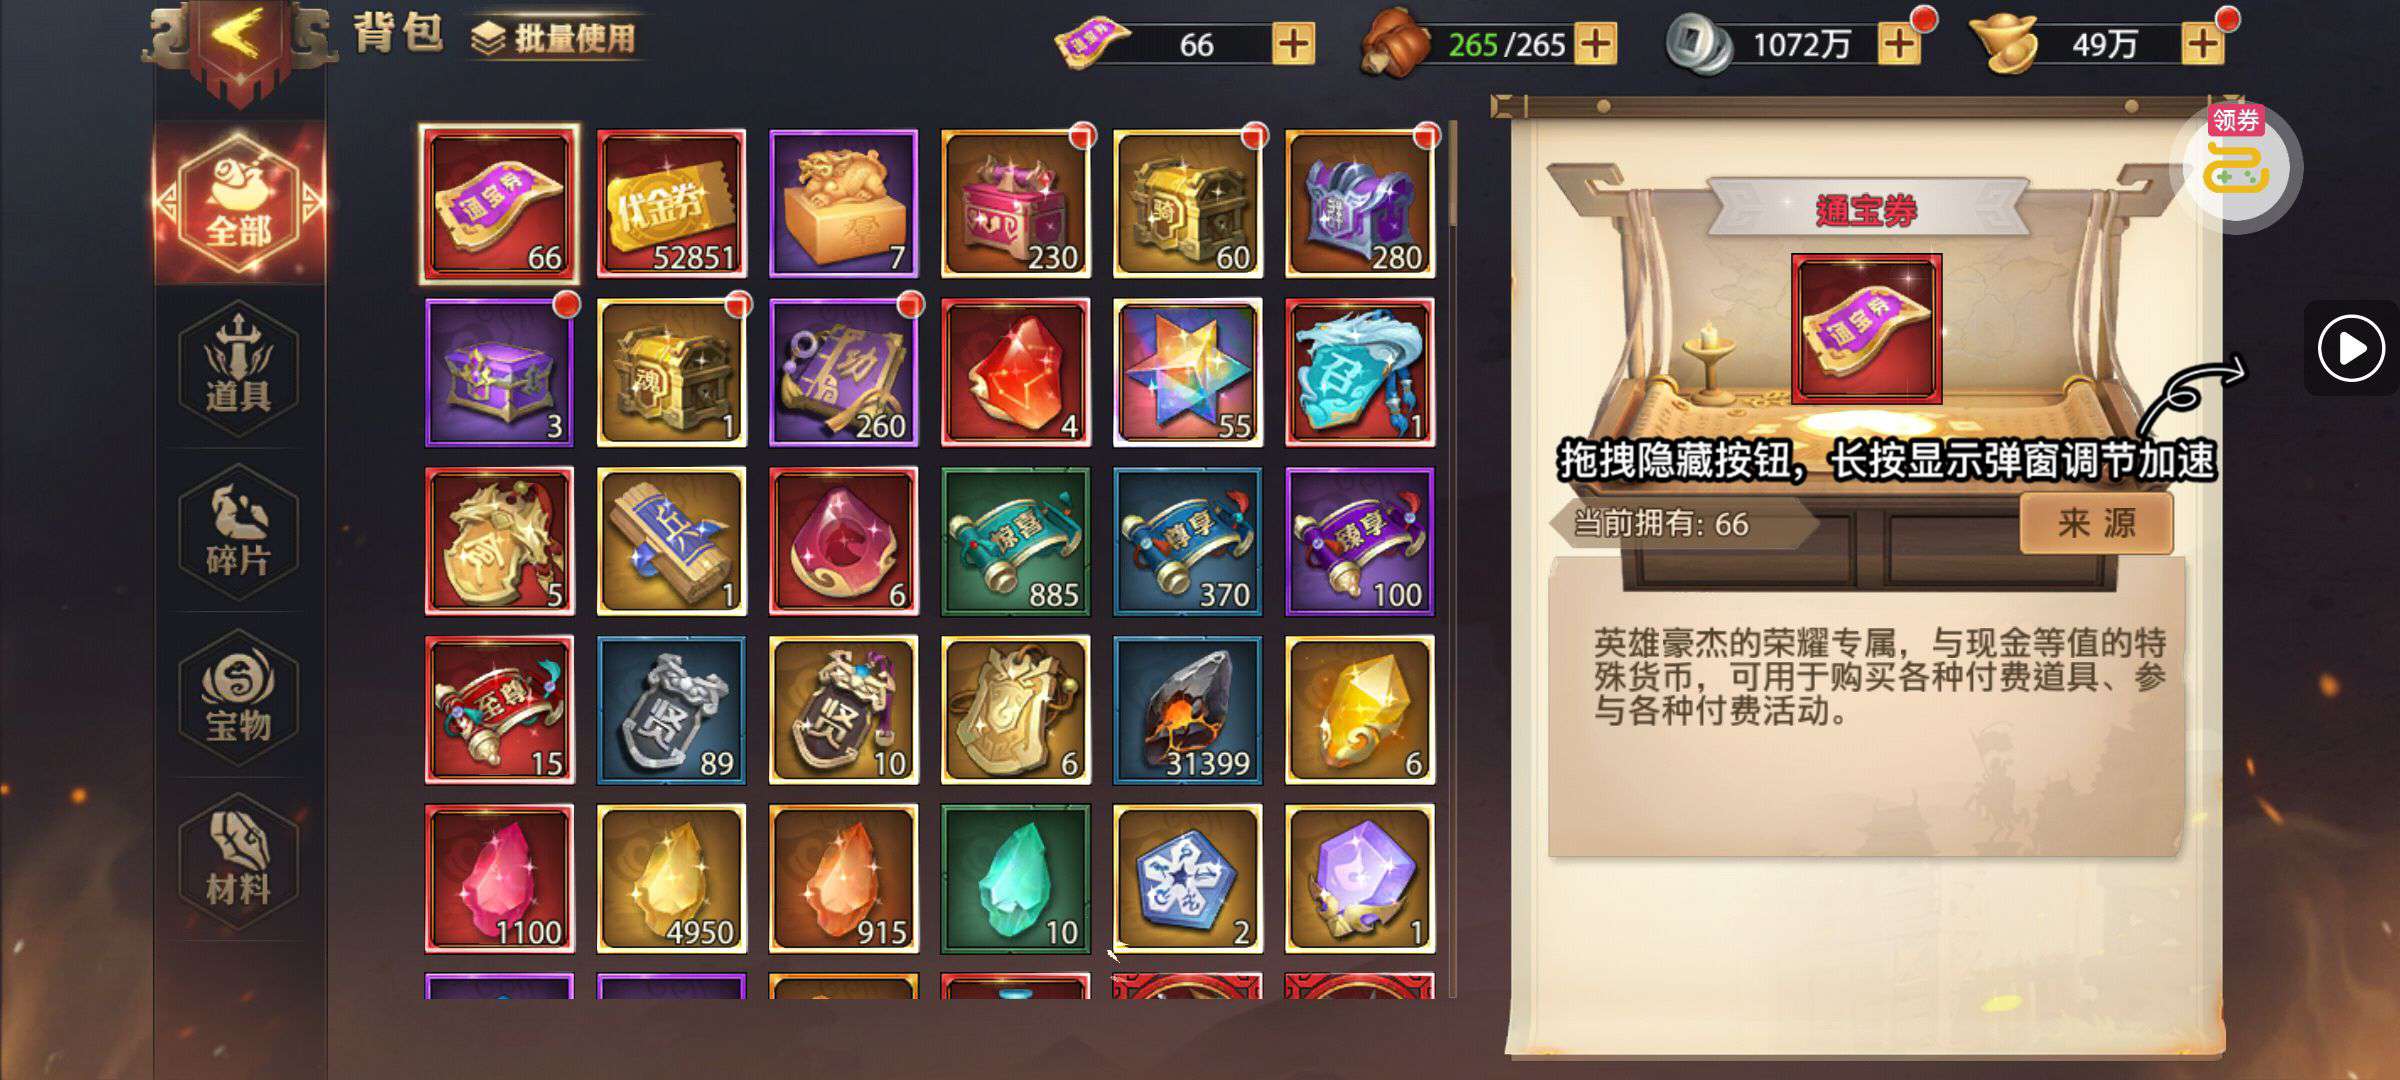The width and height of the screenshot is (2400, 1080).
Task: Switch to the 碎片 category tab
Action: [238, 533]
